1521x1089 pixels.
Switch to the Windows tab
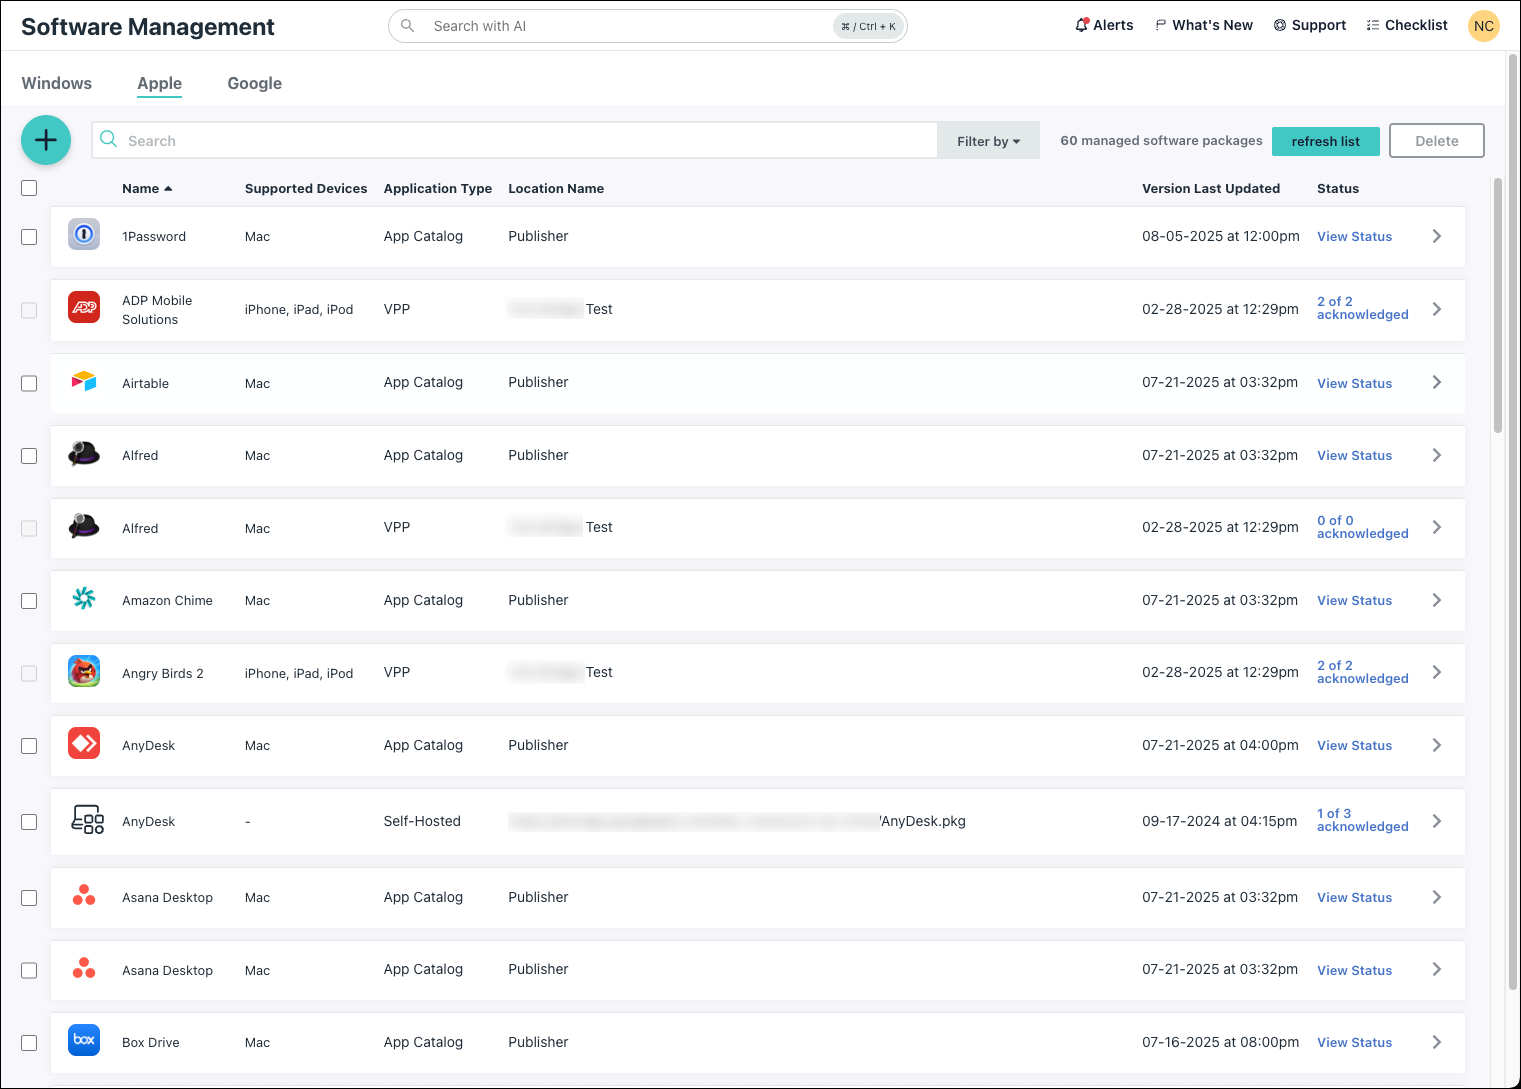(x=57, y=83)
